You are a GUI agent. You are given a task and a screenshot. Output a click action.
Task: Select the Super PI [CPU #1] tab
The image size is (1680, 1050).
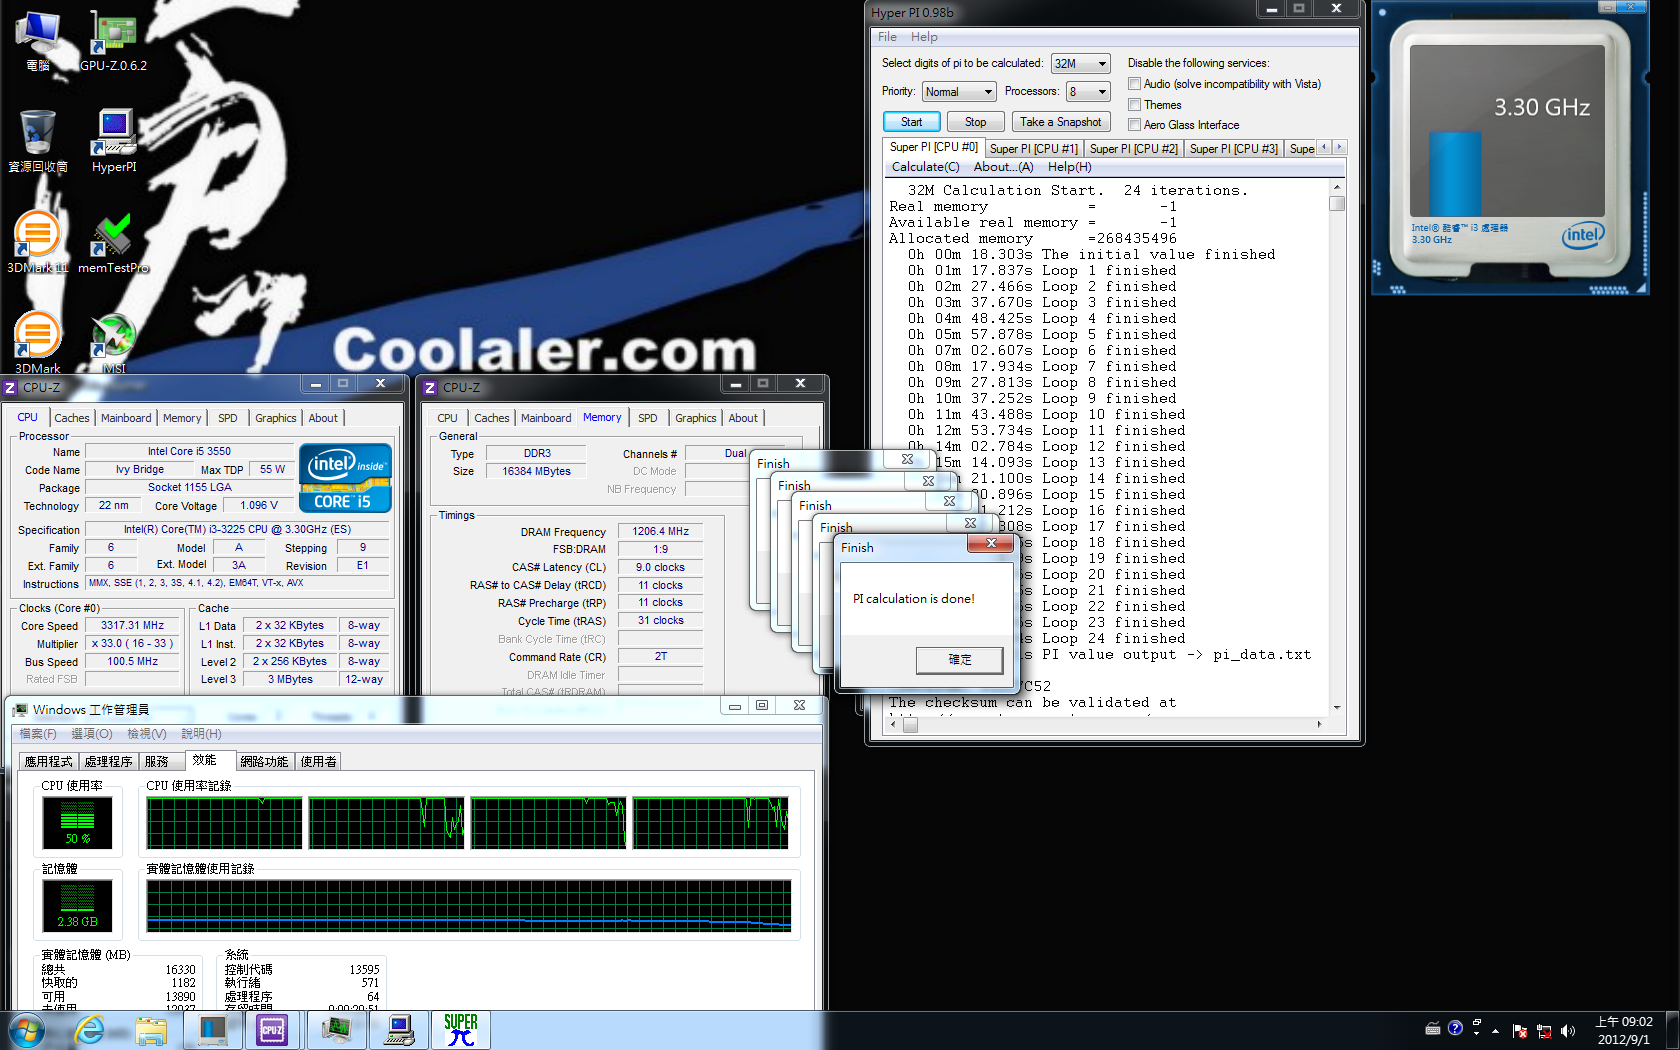[1034, 149]
